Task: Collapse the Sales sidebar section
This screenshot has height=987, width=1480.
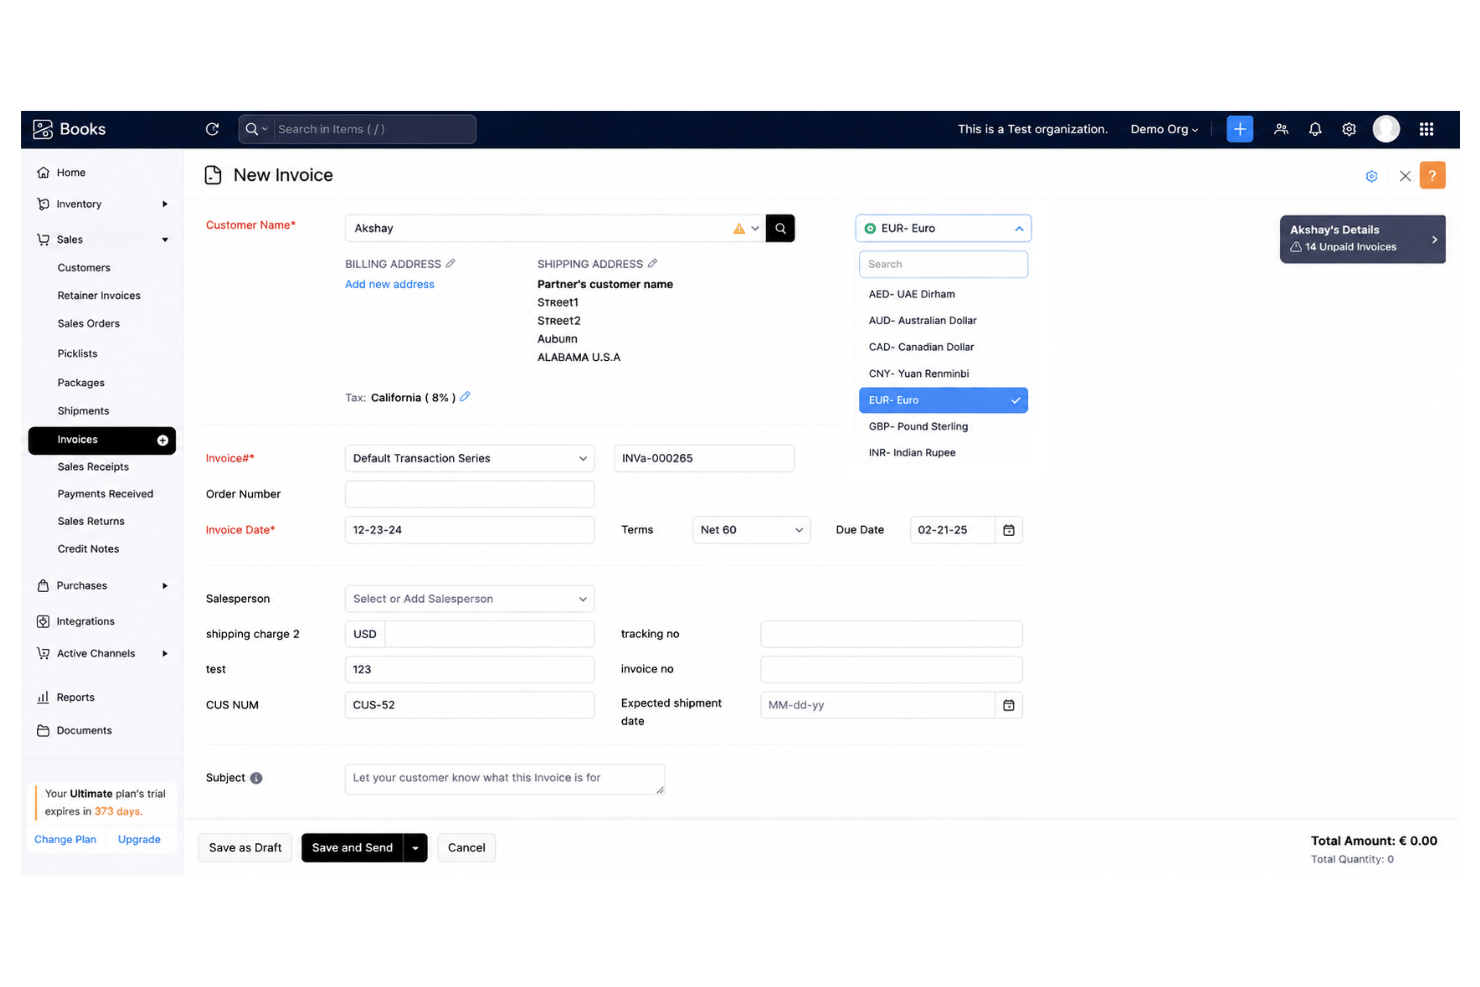Action: point(165,240)
